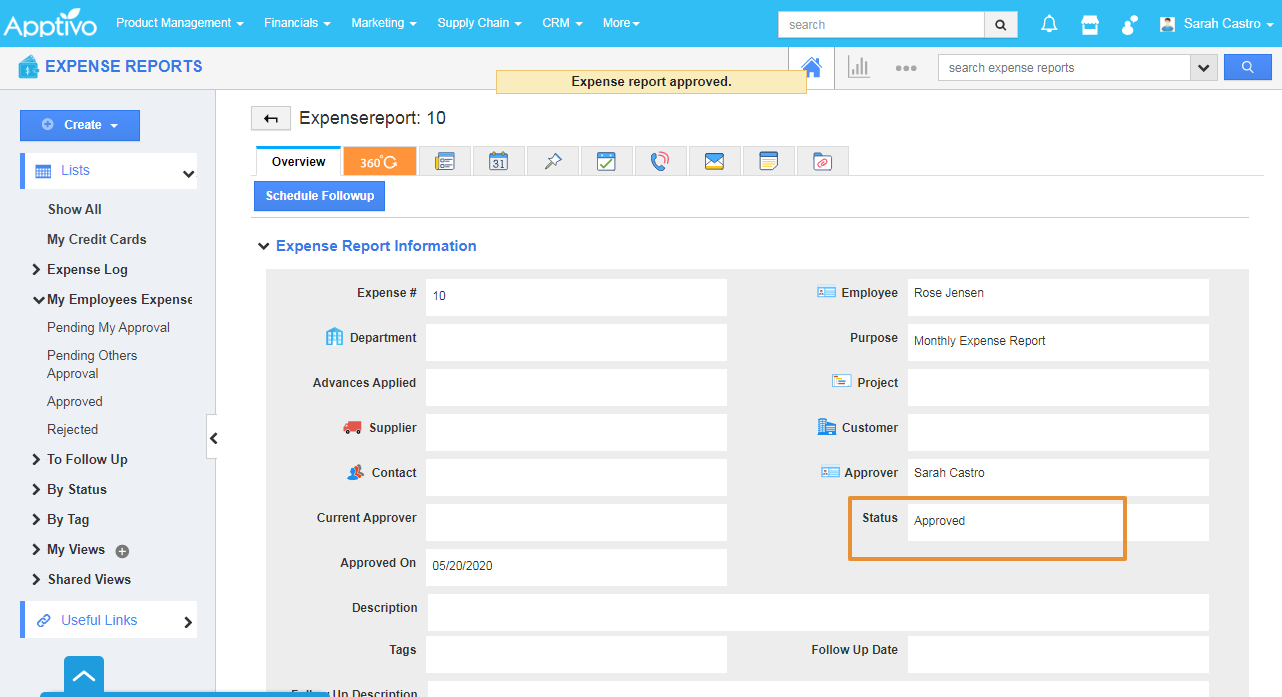Viewport: 1282px width, 697px height.
Task: Click the Schedule Followup button
Action: [319, 196]
